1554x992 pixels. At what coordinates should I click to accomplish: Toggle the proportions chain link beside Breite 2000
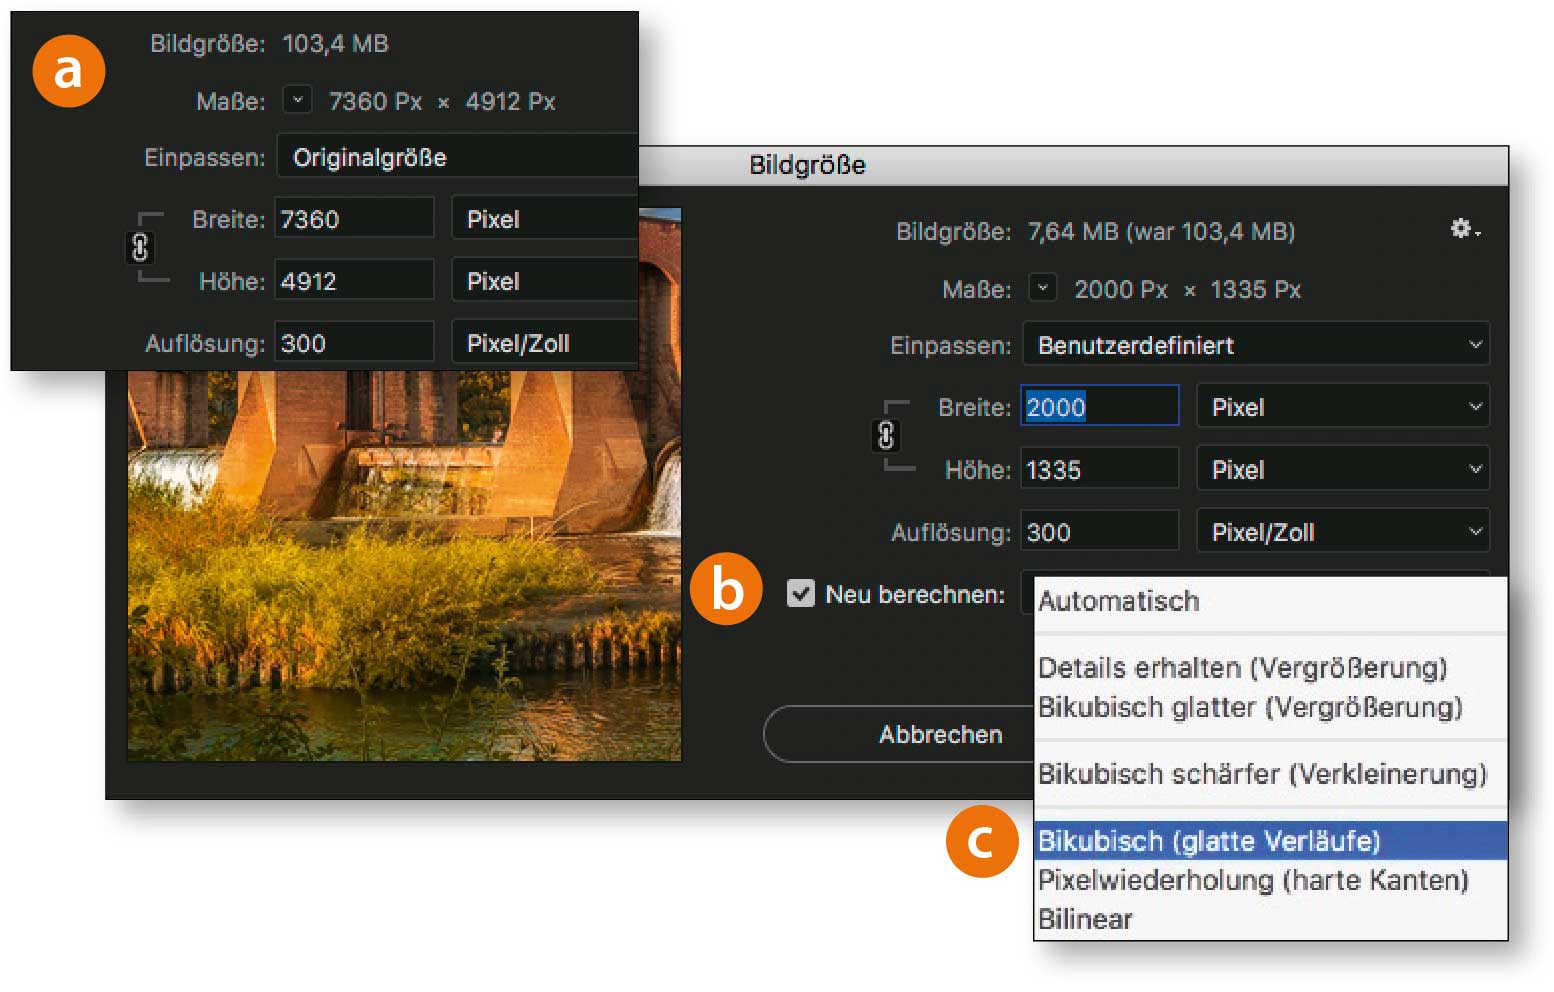pyautogui.click(x=886, y=436)
